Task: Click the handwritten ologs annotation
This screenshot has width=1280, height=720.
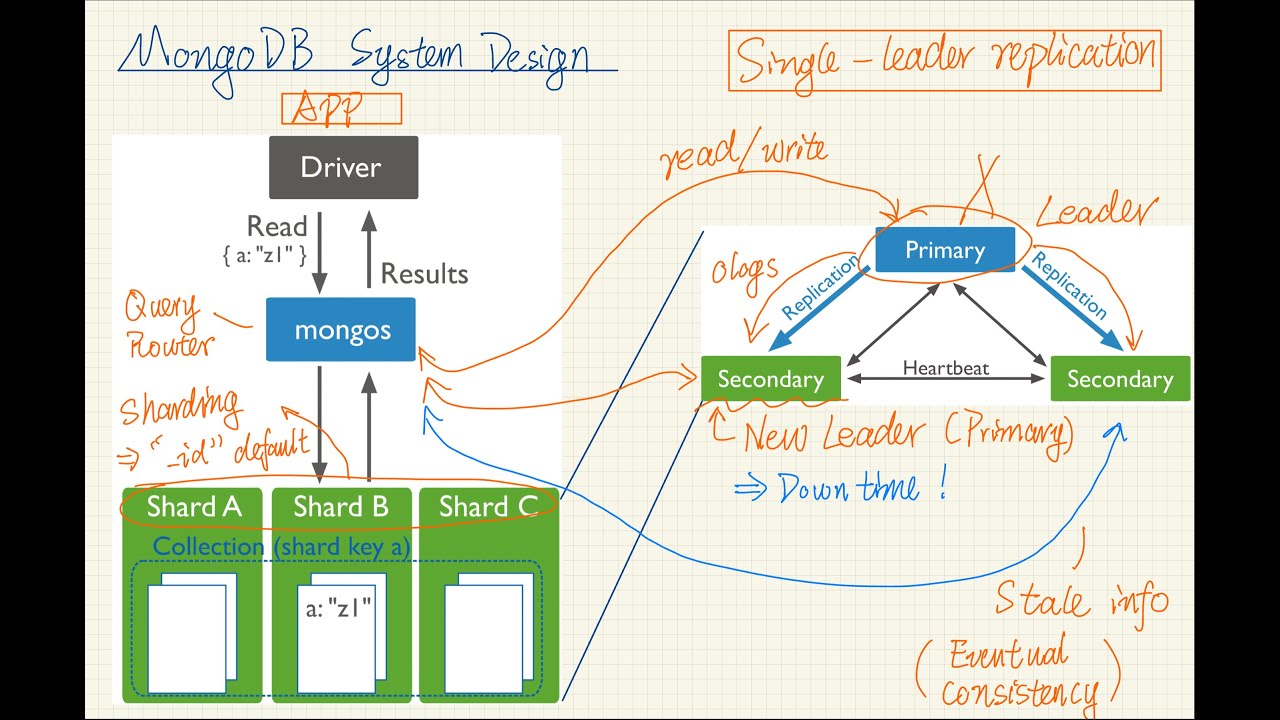Action: tap(745, 270)
